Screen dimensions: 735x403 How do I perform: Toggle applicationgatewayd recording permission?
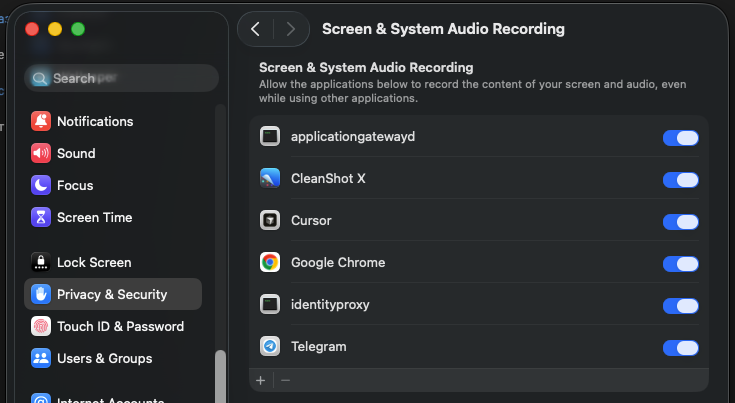tap(680, 137)
